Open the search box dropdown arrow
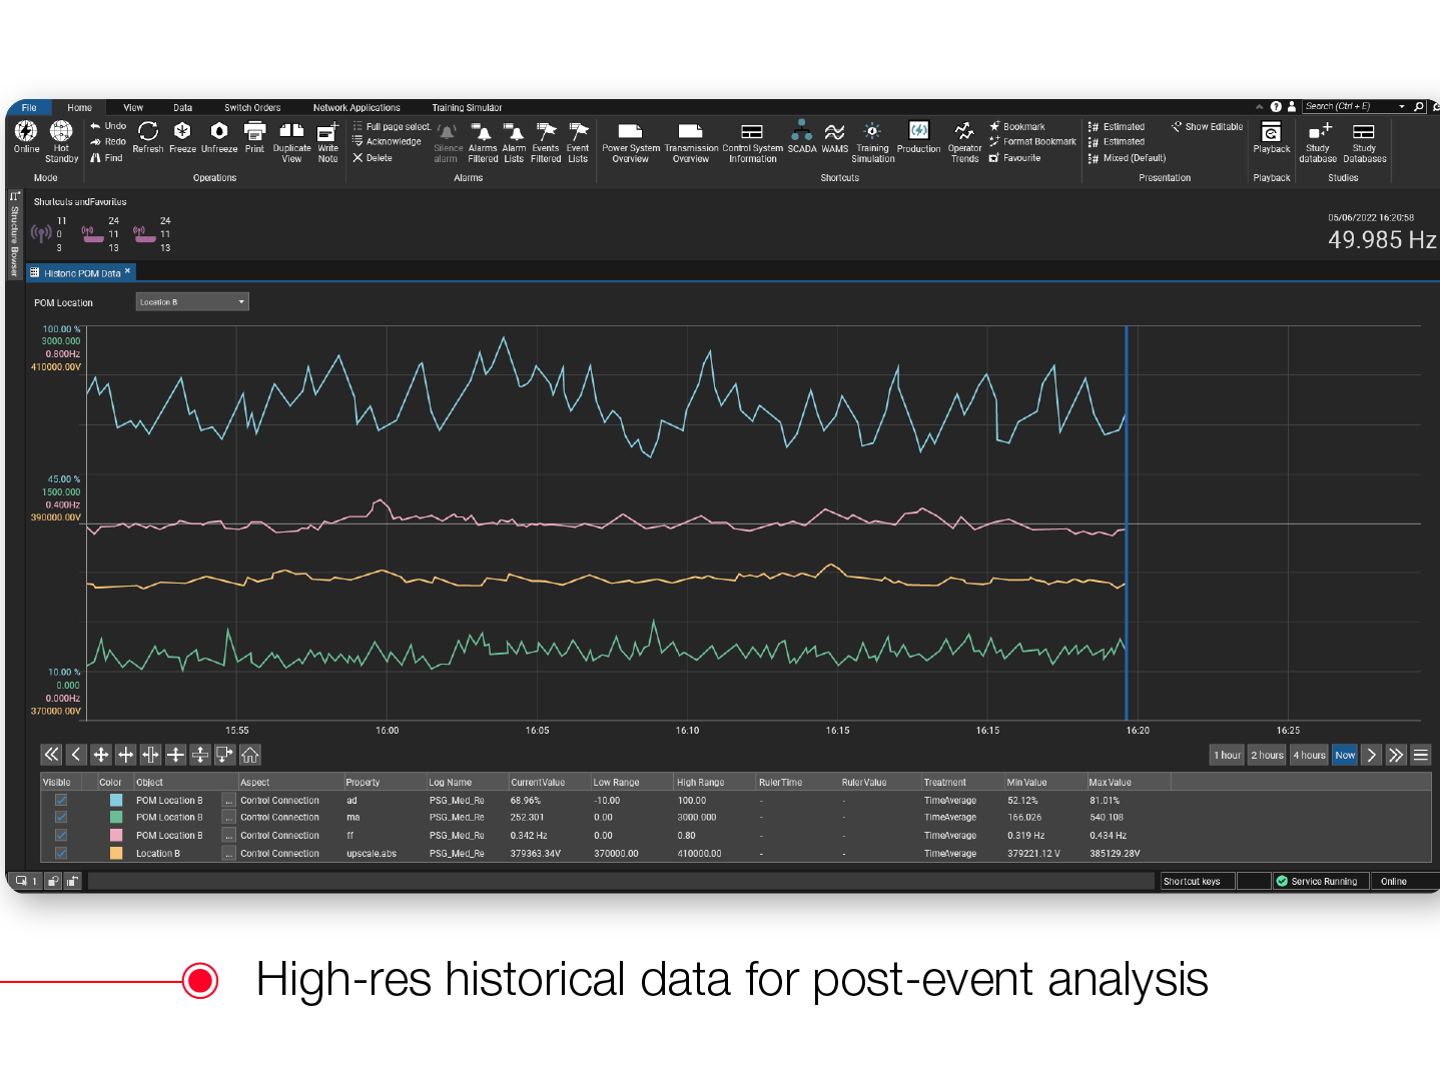The height and width of the screenshot is (1080, 1440). [1401, 107]
